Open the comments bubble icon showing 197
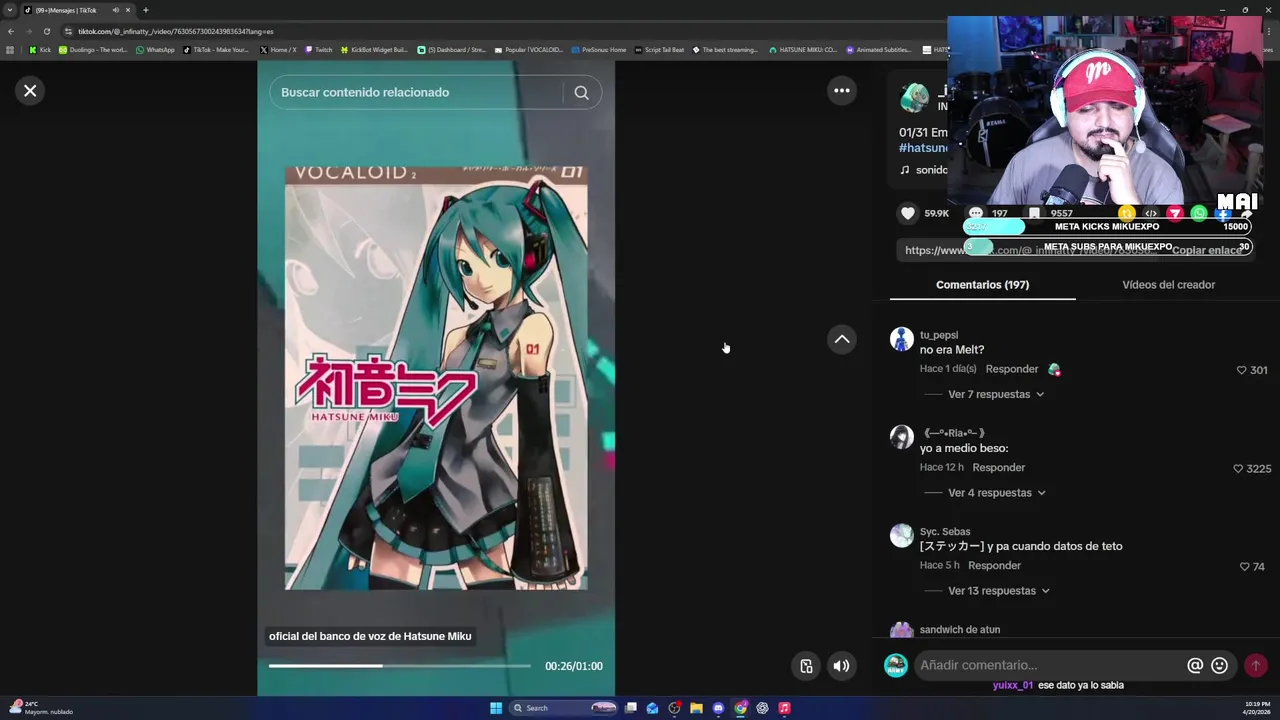 point(976,213)
